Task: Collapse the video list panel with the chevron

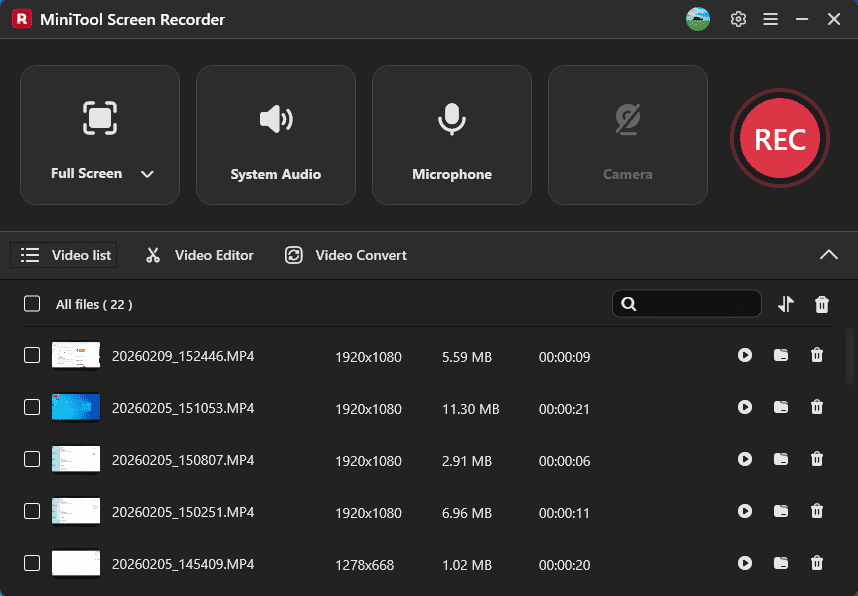Action: (x=829, y=255)
